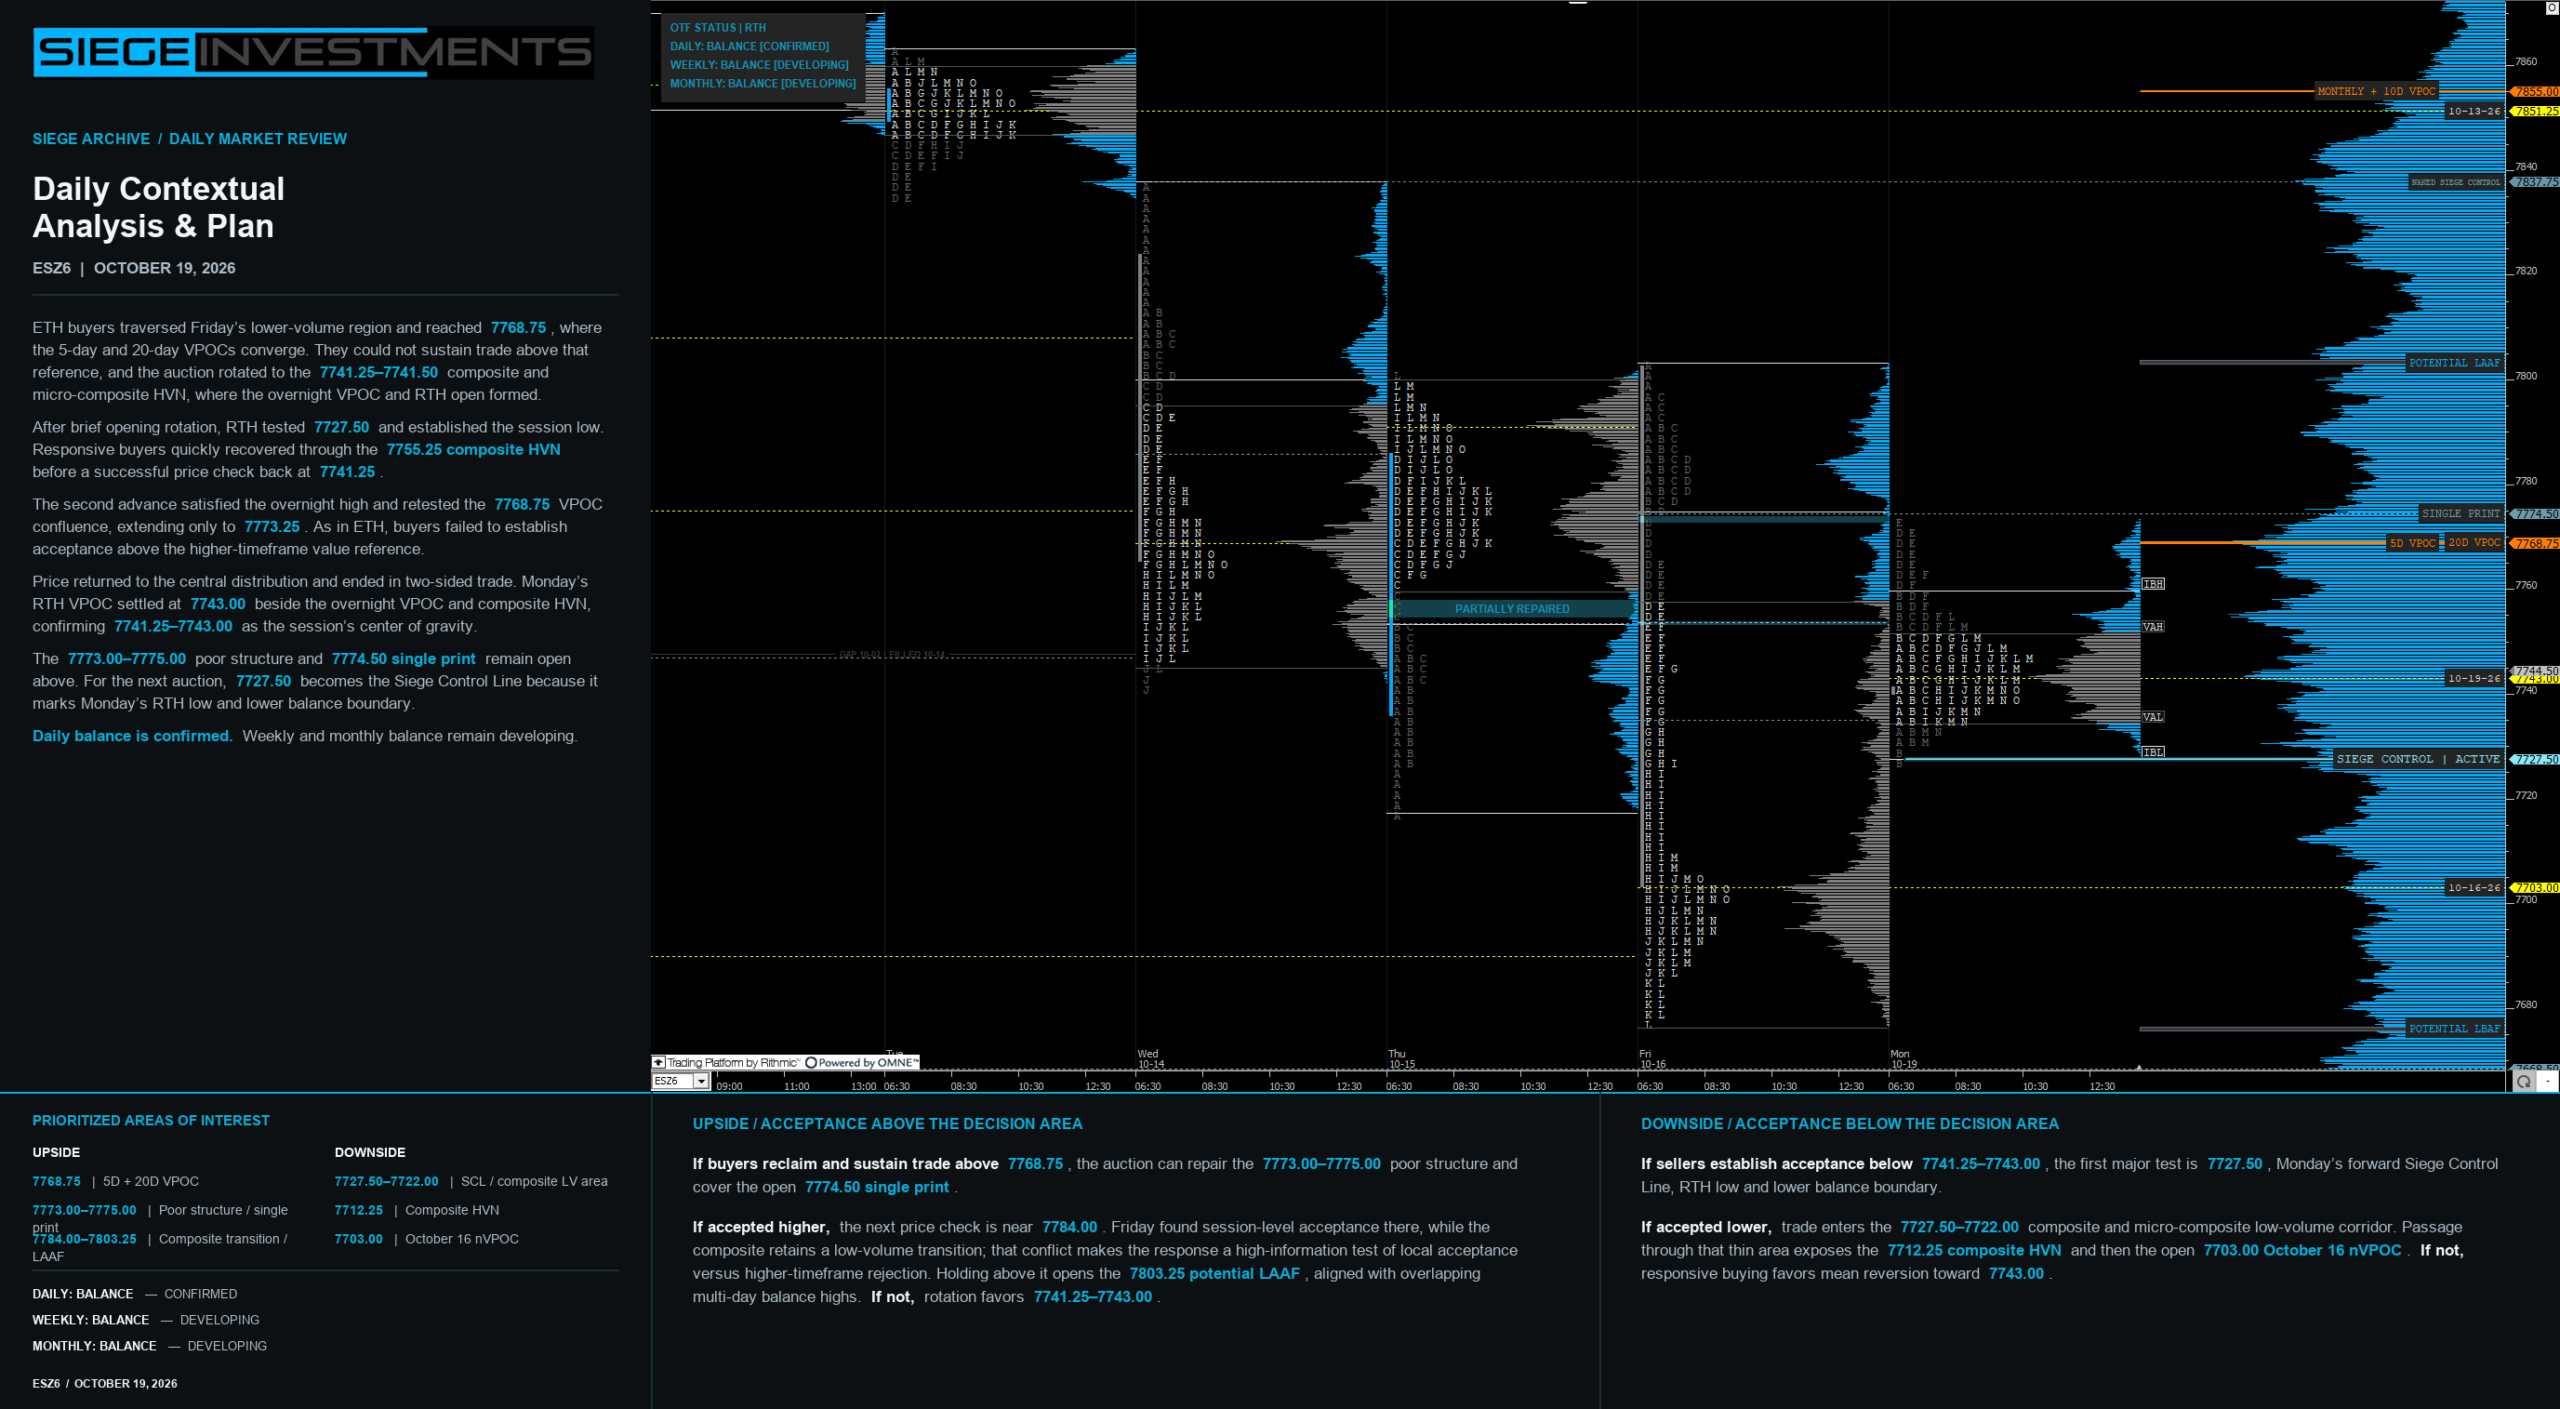This screenshot has width=2560, height=1409.
Task: Click the 20D VPOC orange label
Action: click(2474, 542)
